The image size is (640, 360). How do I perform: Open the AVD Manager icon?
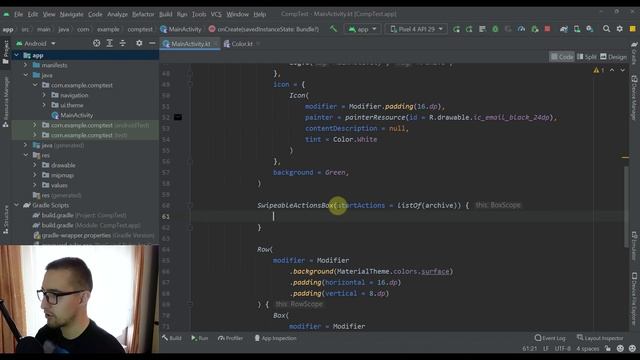(x=577, y=29)
